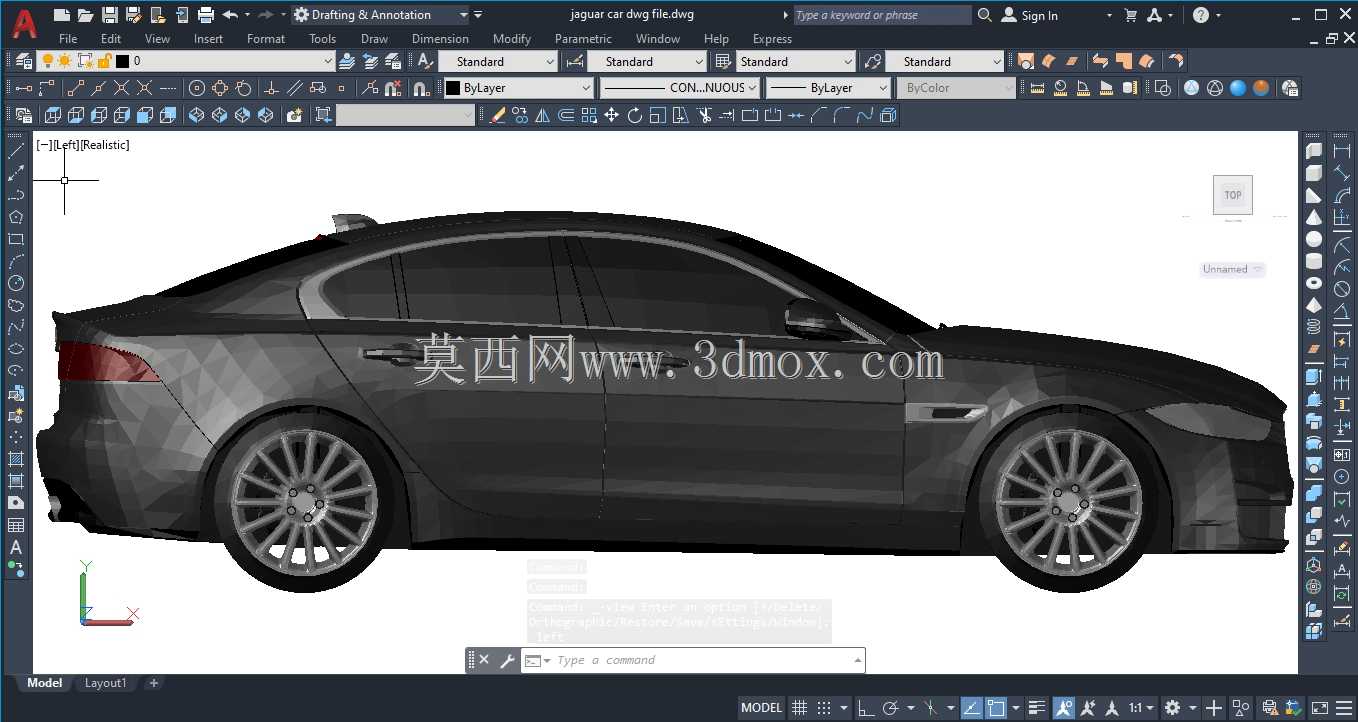The height and width of the screenshot is (722, 1358).
Task: Switch to the Layout1 tab
Action: tap(105, 683)
